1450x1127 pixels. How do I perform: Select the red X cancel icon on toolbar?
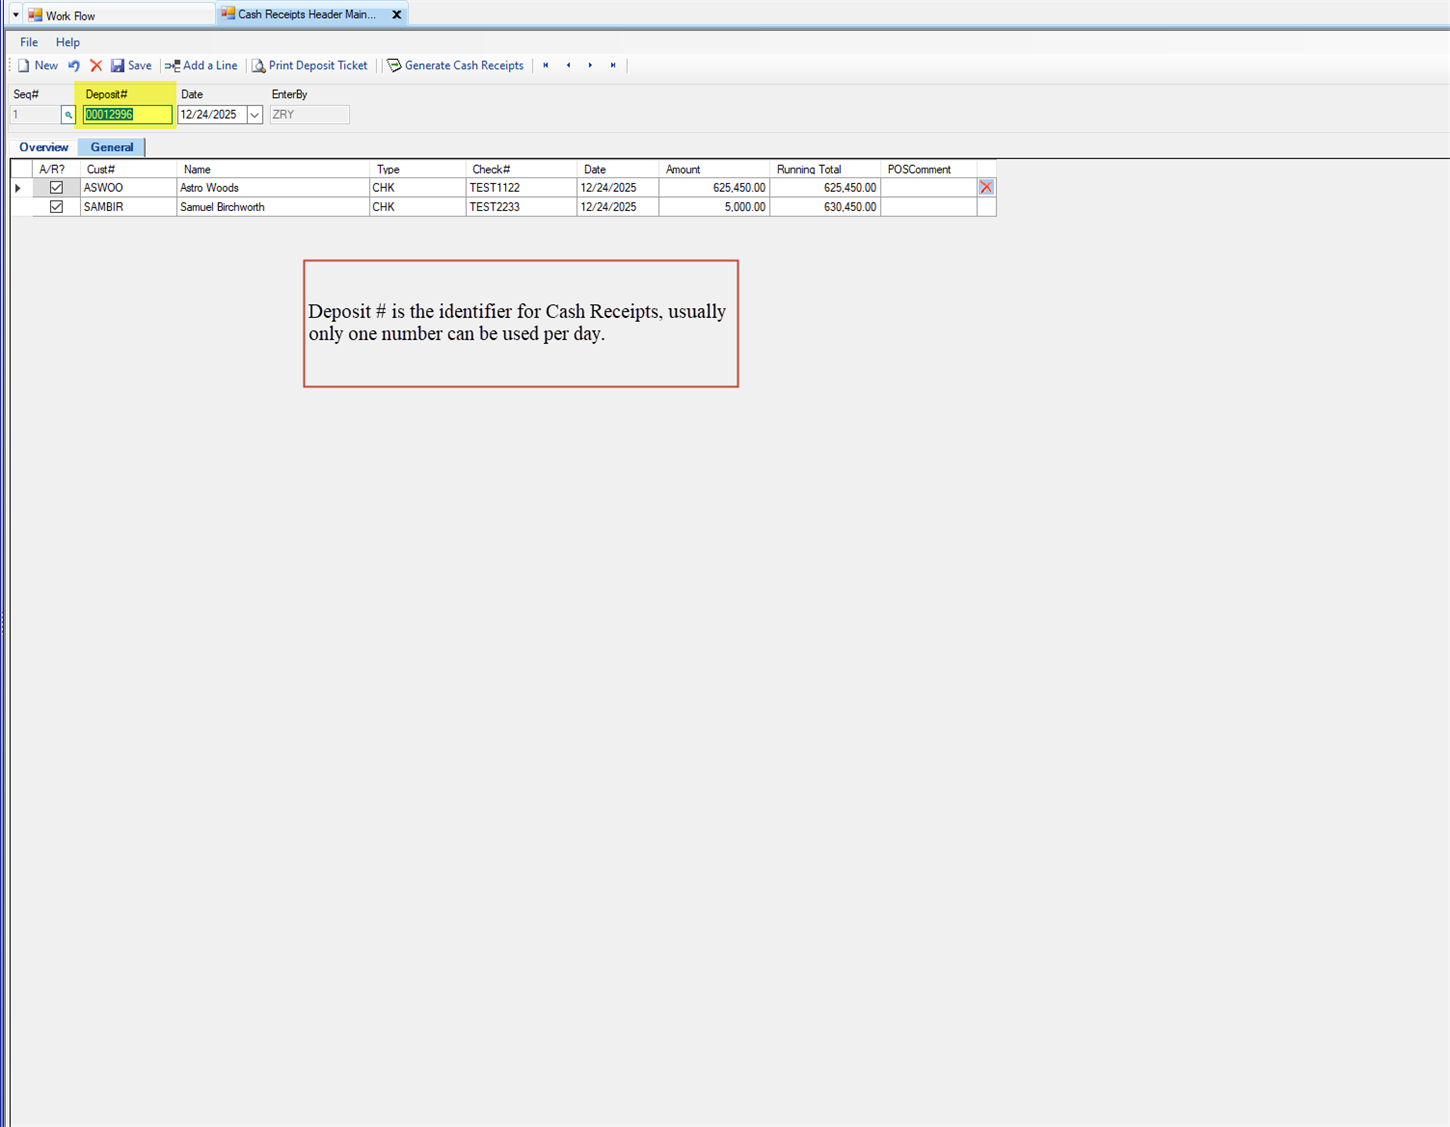[x=95, y=65]
